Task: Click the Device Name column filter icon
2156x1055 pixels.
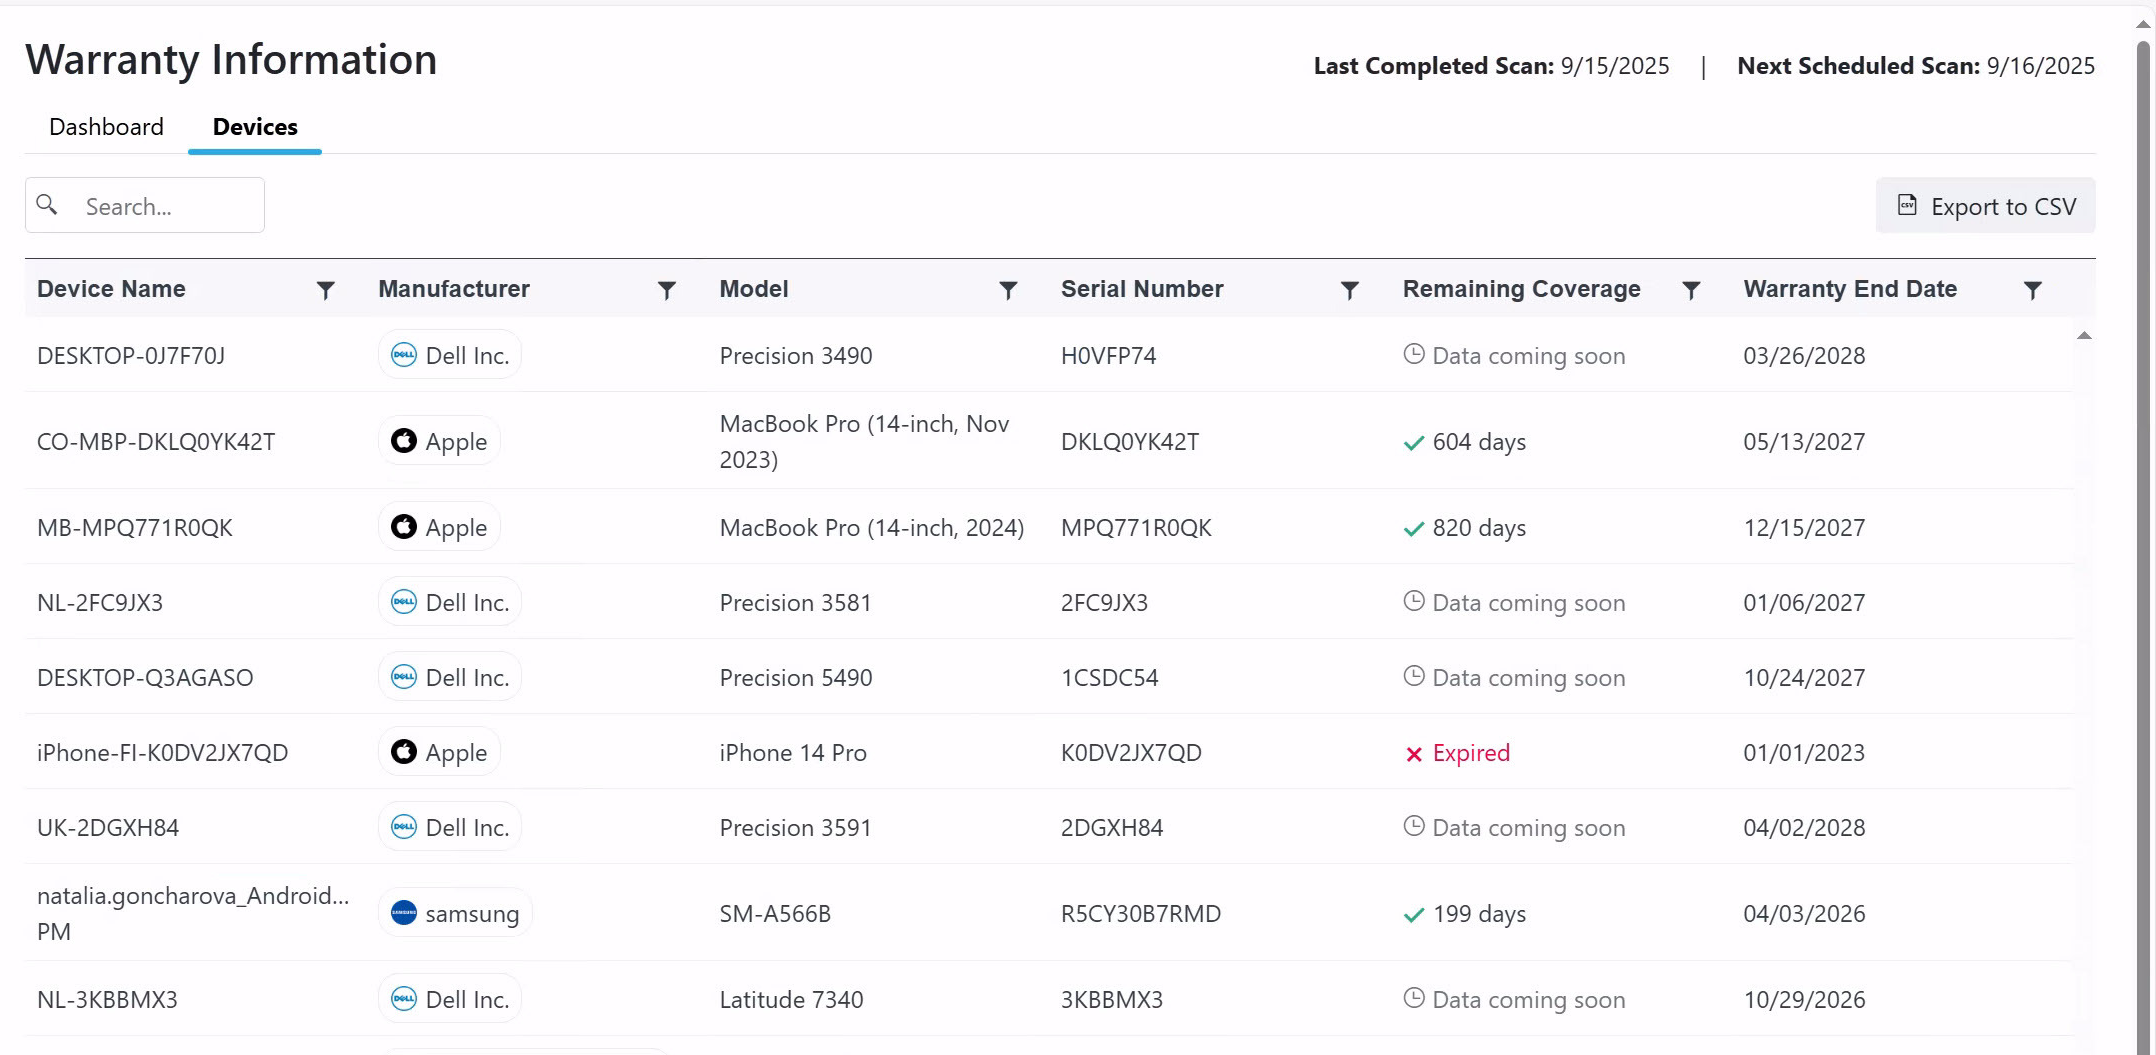Action: point(325,290)
